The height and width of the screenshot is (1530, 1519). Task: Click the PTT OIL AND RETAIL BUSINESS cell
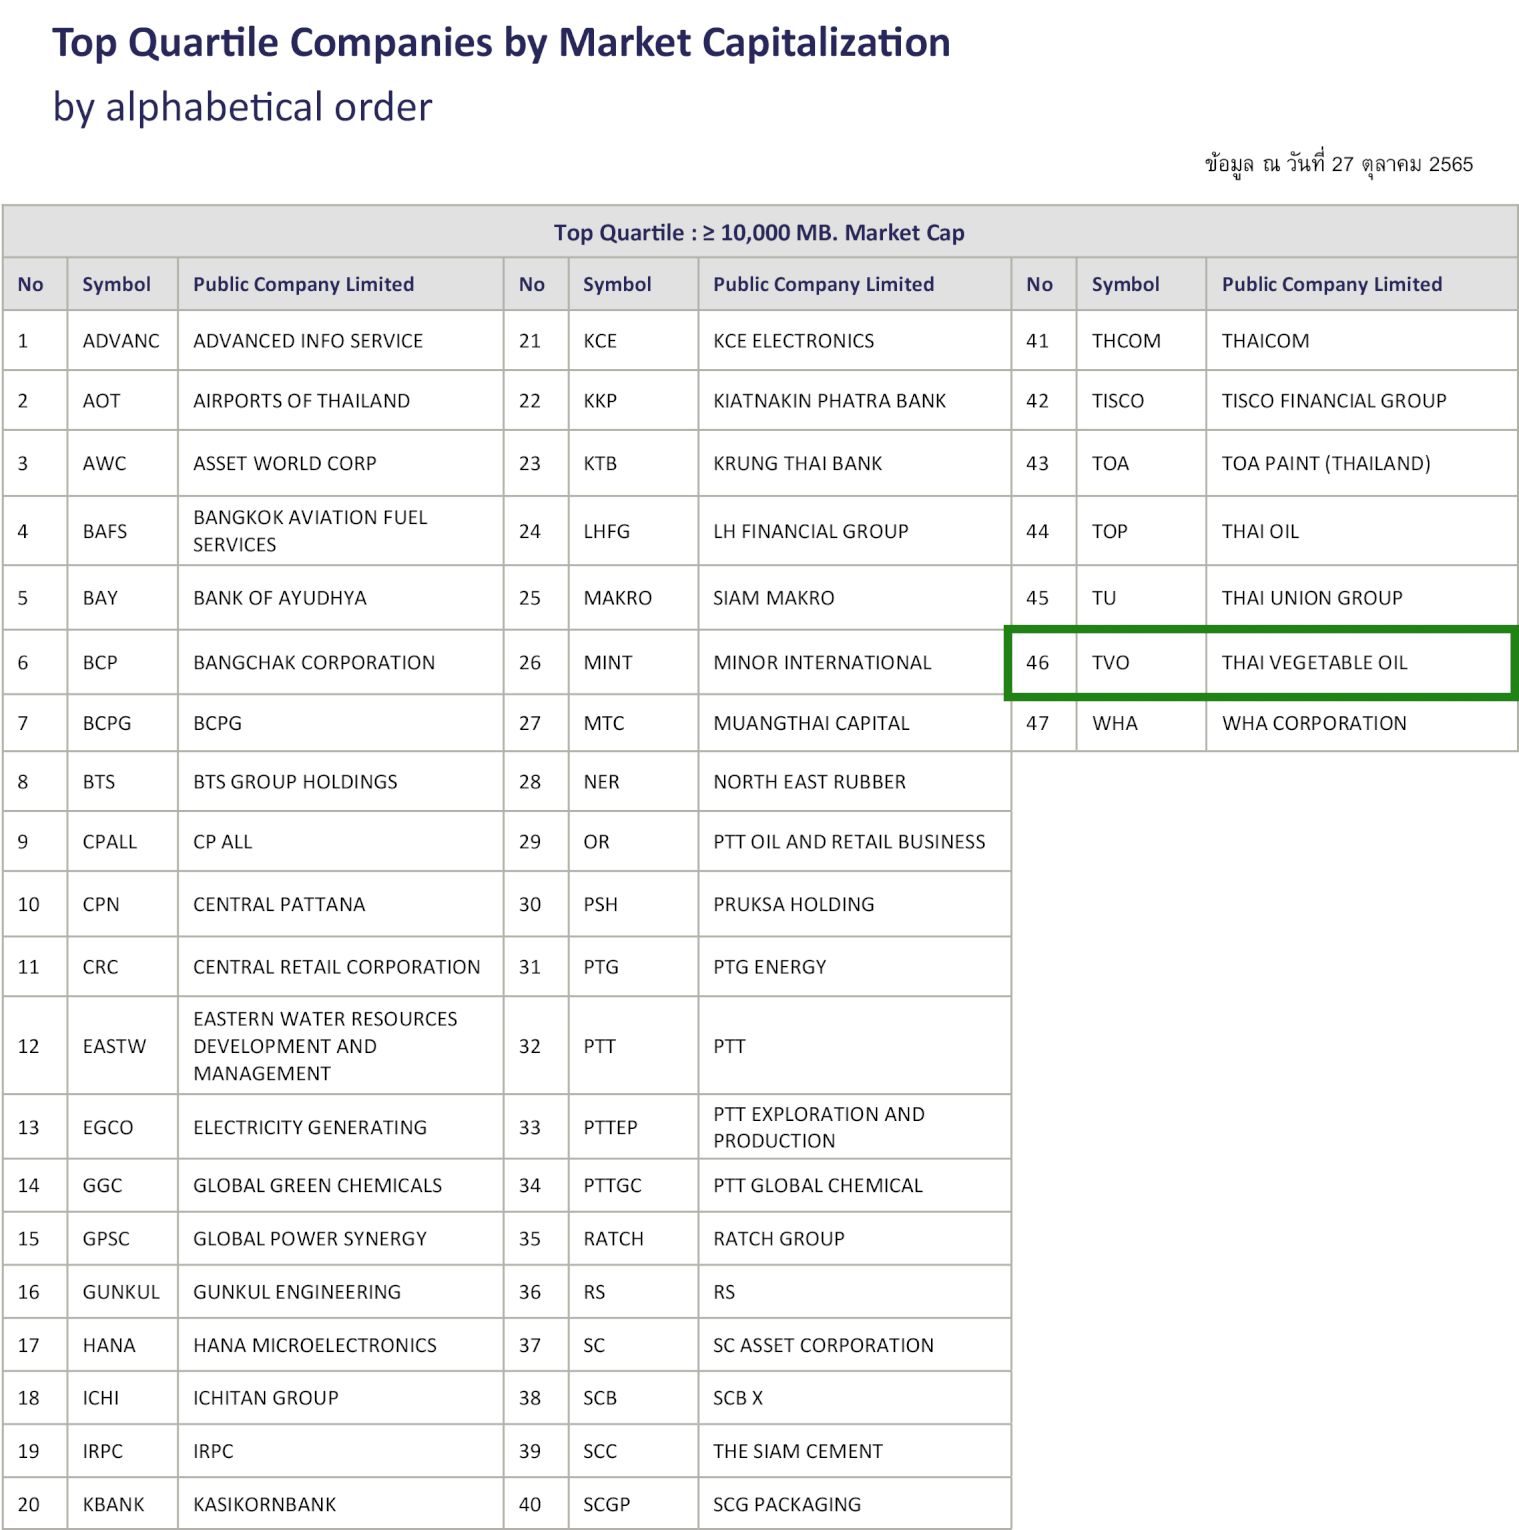tap(849, 842)
